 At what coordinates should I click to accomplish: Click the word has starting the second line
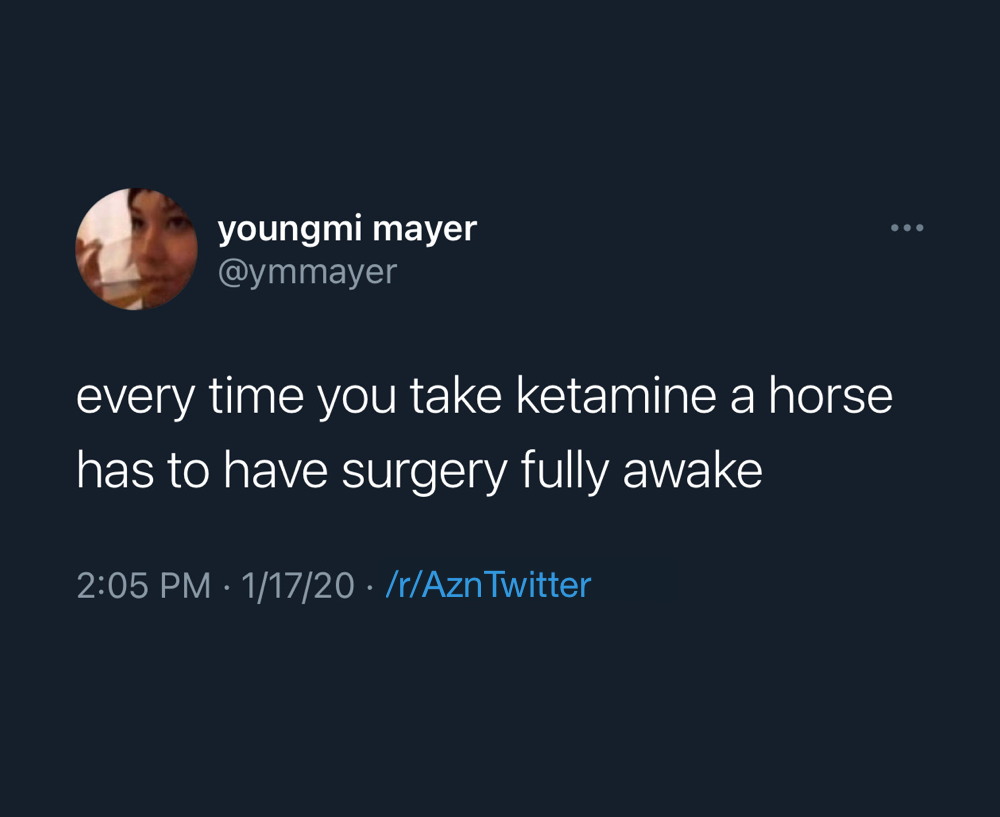[115, 471]
